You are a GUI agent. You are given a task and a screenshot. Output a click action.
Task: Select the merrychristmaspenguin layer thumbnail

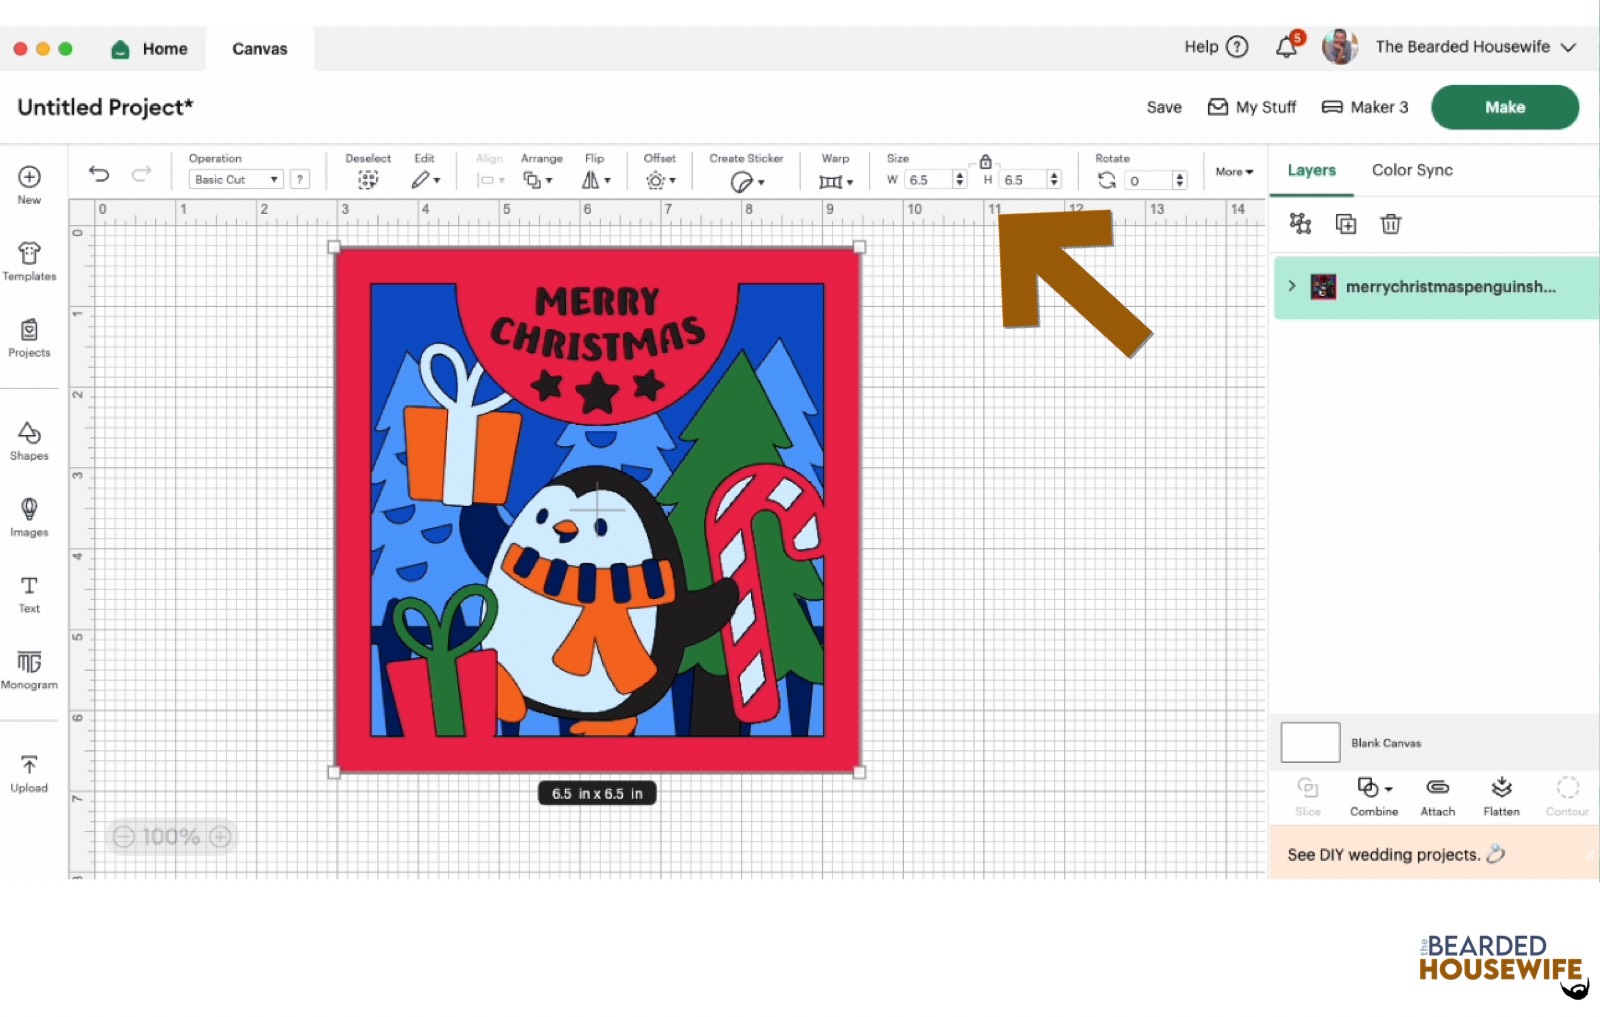[x=1323, y=287]
